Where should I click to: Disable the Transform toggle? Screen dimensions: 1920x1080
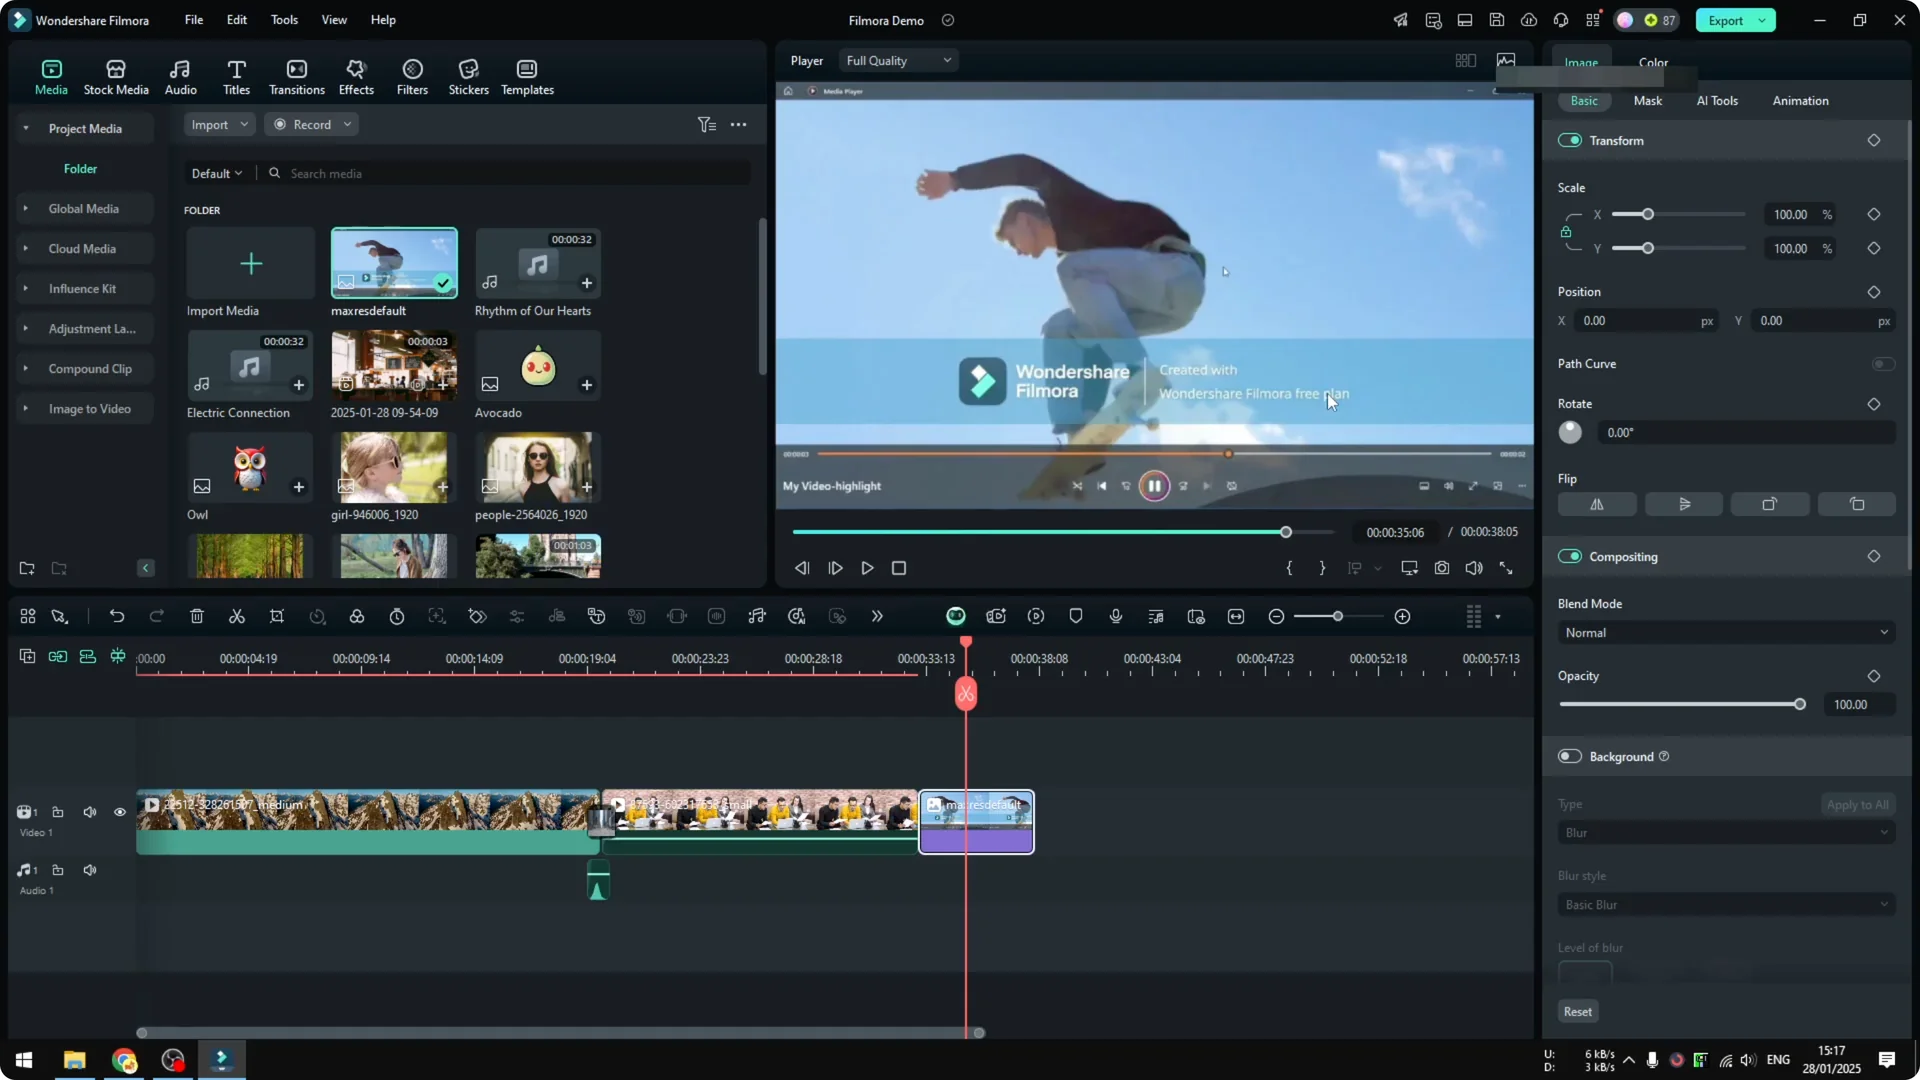coord(1570,141)
